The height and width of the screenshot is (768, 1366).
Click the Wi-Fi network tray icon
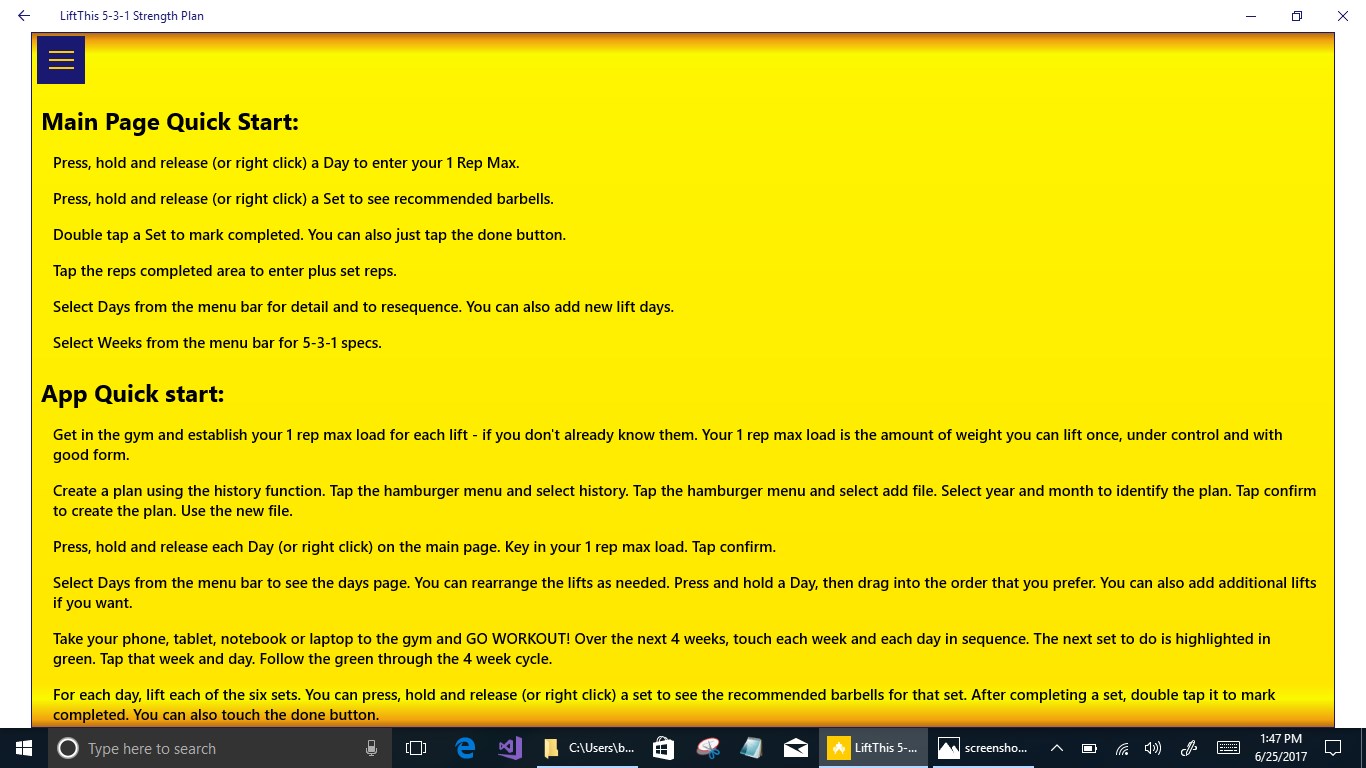1121,748
